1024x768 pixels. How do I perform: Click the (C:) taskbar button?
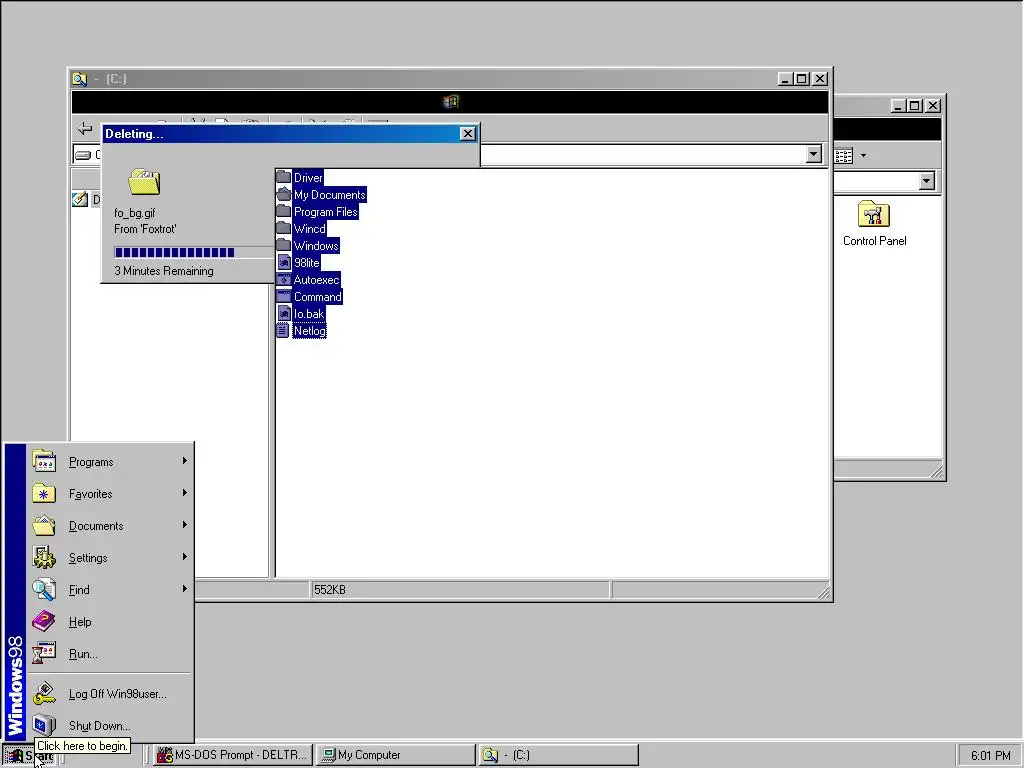558,755
